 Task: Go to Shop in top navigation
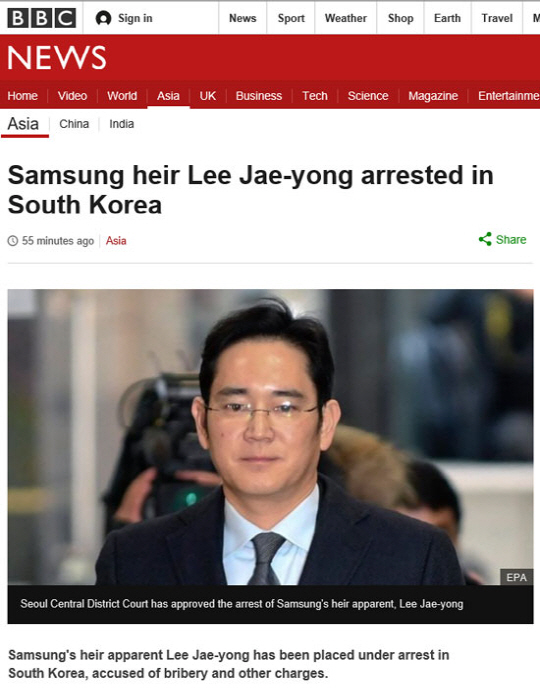click(x=400, y=18)
